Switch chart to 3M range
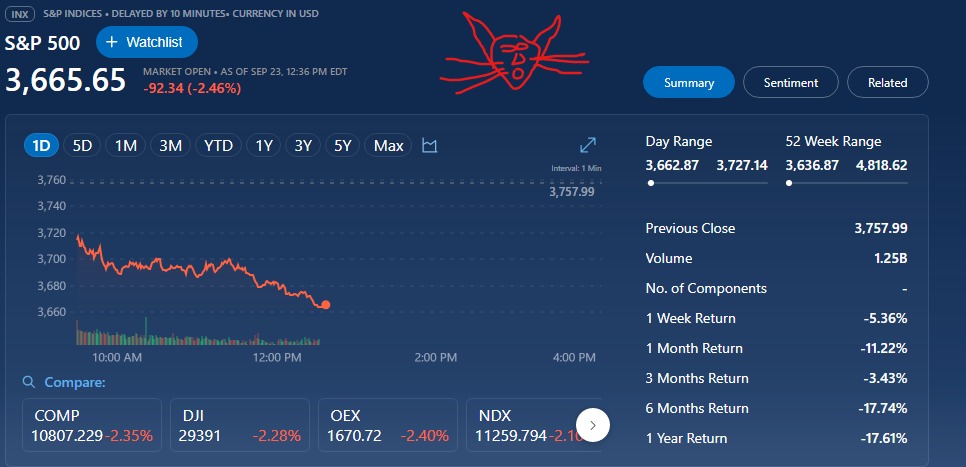The image size is (966, 467). pyautogui.click(x=170, y=146)
